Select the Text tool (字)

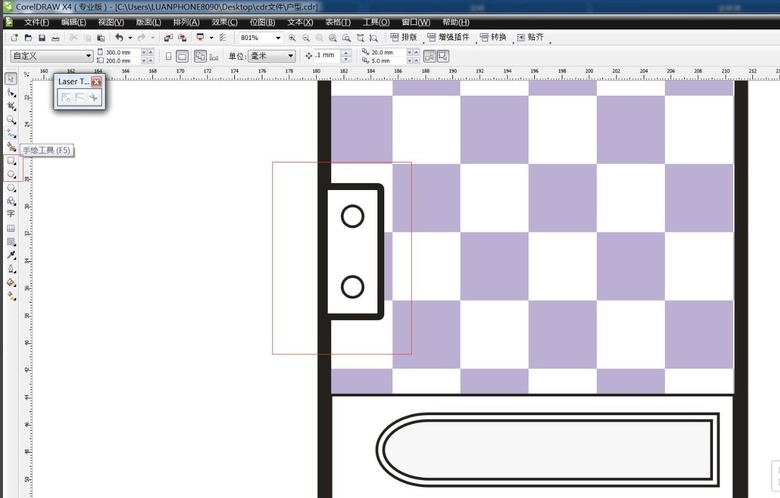tap(11, 214)
